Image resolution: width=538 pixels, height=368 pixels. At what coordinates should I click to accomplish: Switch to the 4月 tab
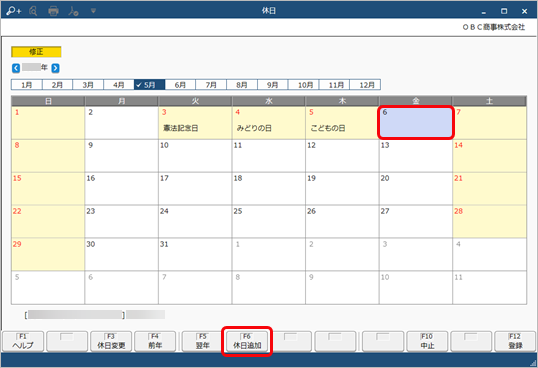pyautogui.click(x=119, y=85)
